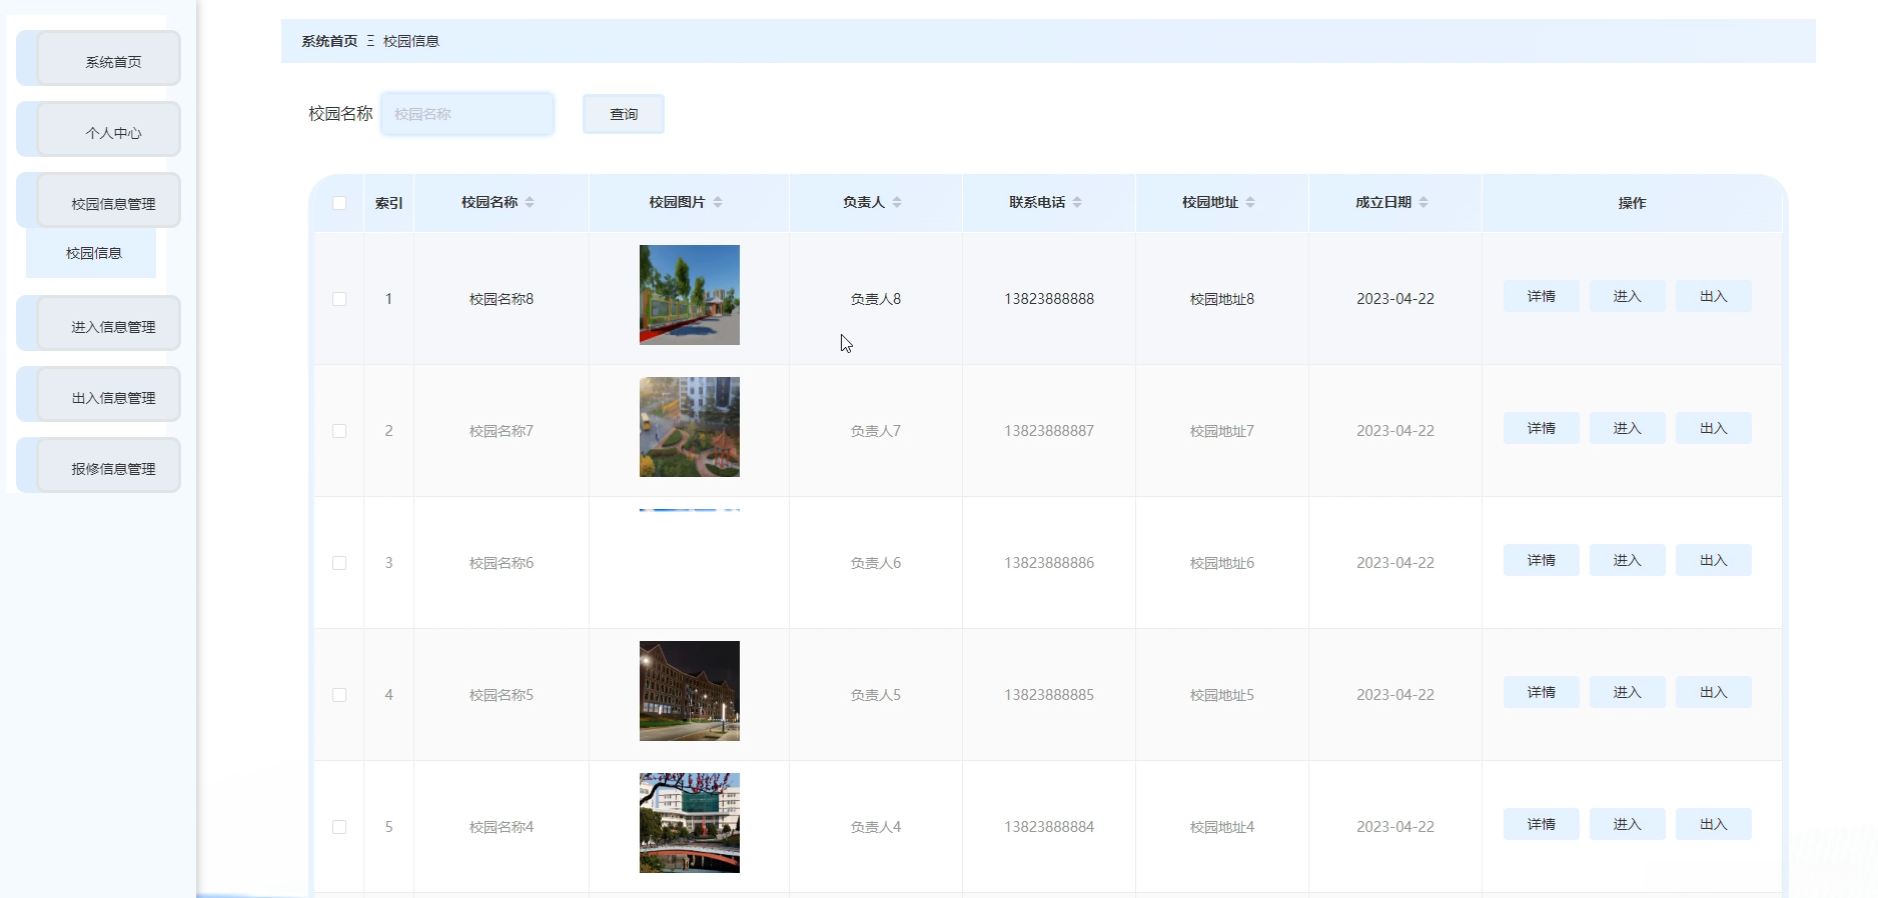Tick the select-all checkbox in the table header
Viewport: 1878px width, 898px height.
coord(339,203)
